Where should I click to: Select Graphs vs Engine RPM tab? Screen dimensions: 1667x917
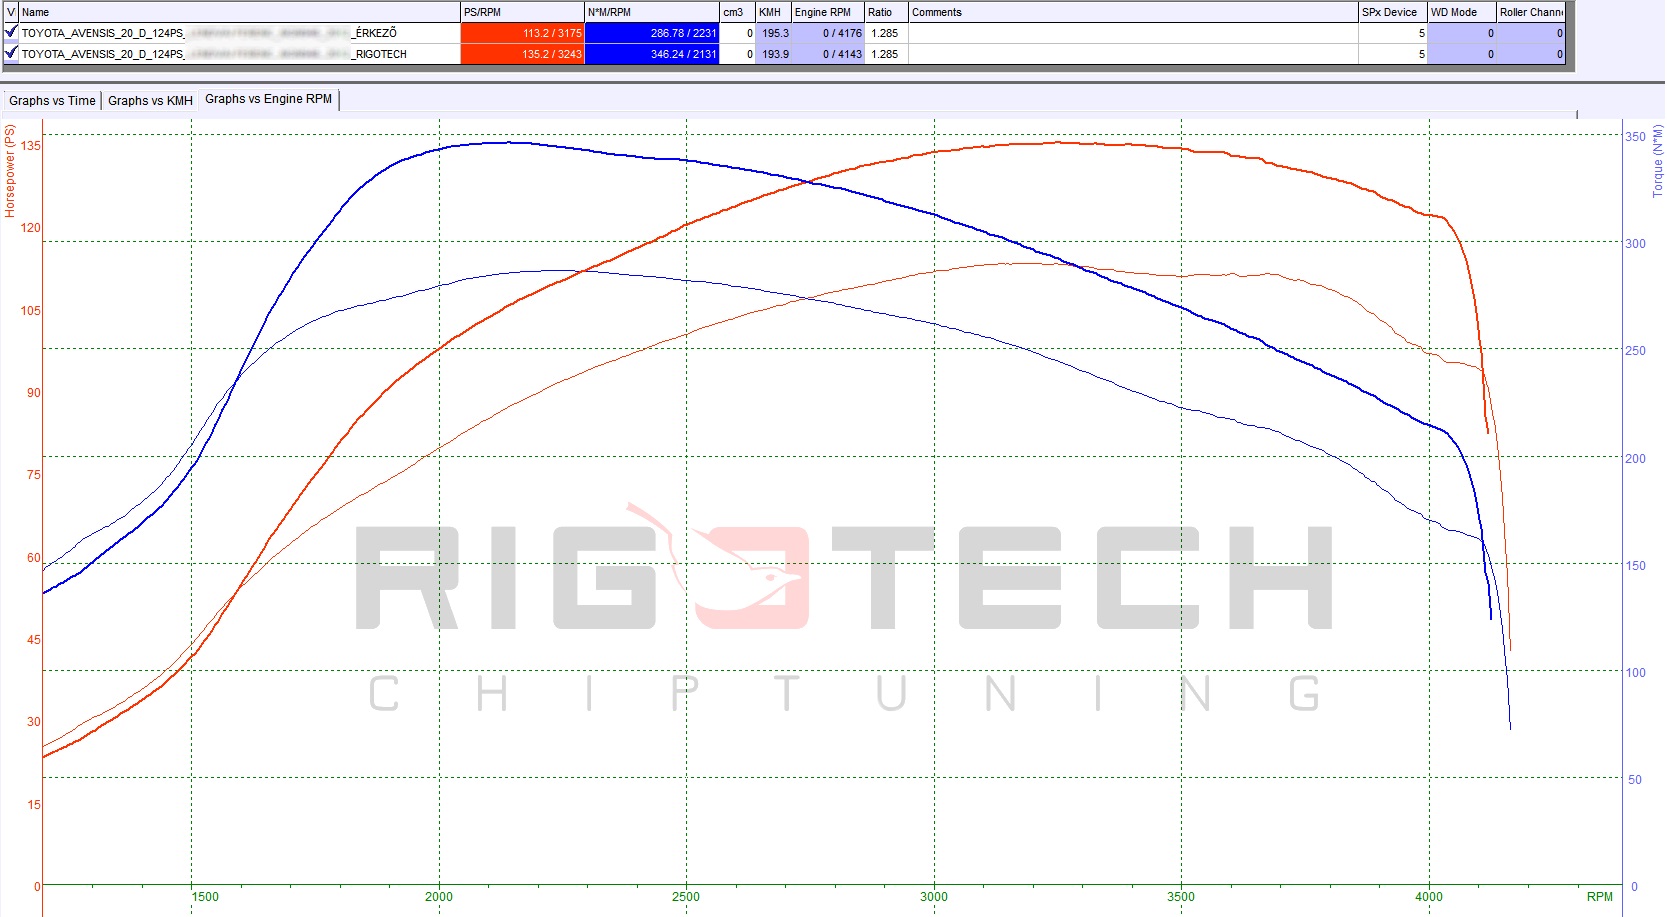tap(268, 99)
